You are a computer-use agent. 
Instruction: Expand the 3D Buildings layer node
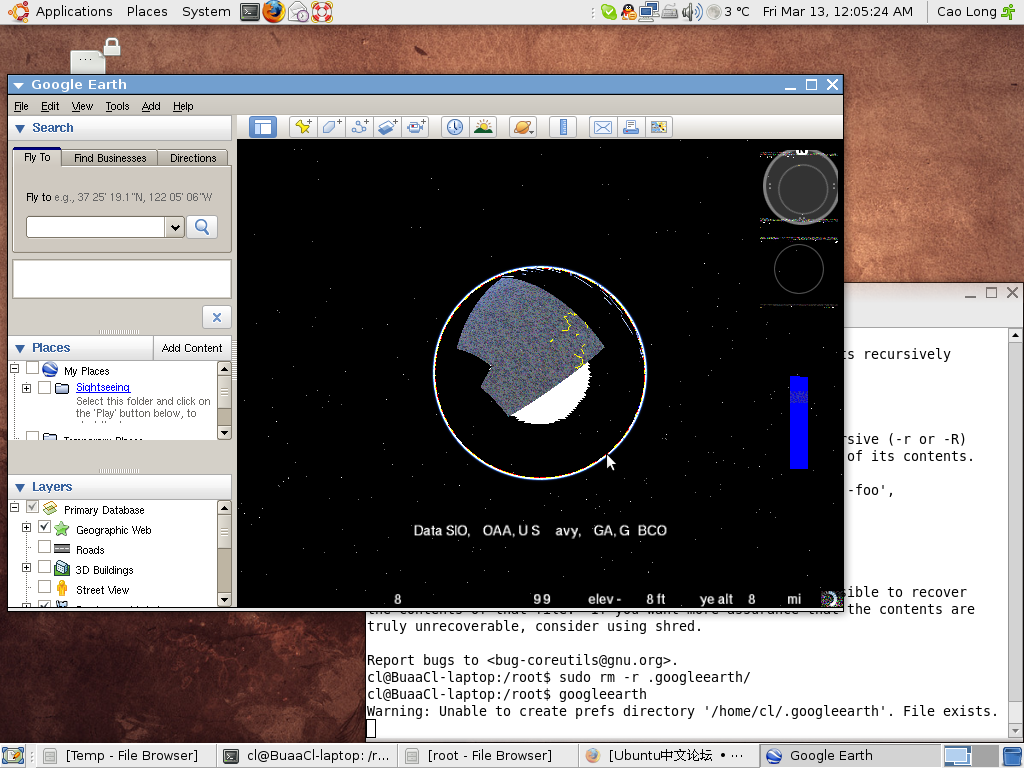pyautogui.click(x=26, y=568)
